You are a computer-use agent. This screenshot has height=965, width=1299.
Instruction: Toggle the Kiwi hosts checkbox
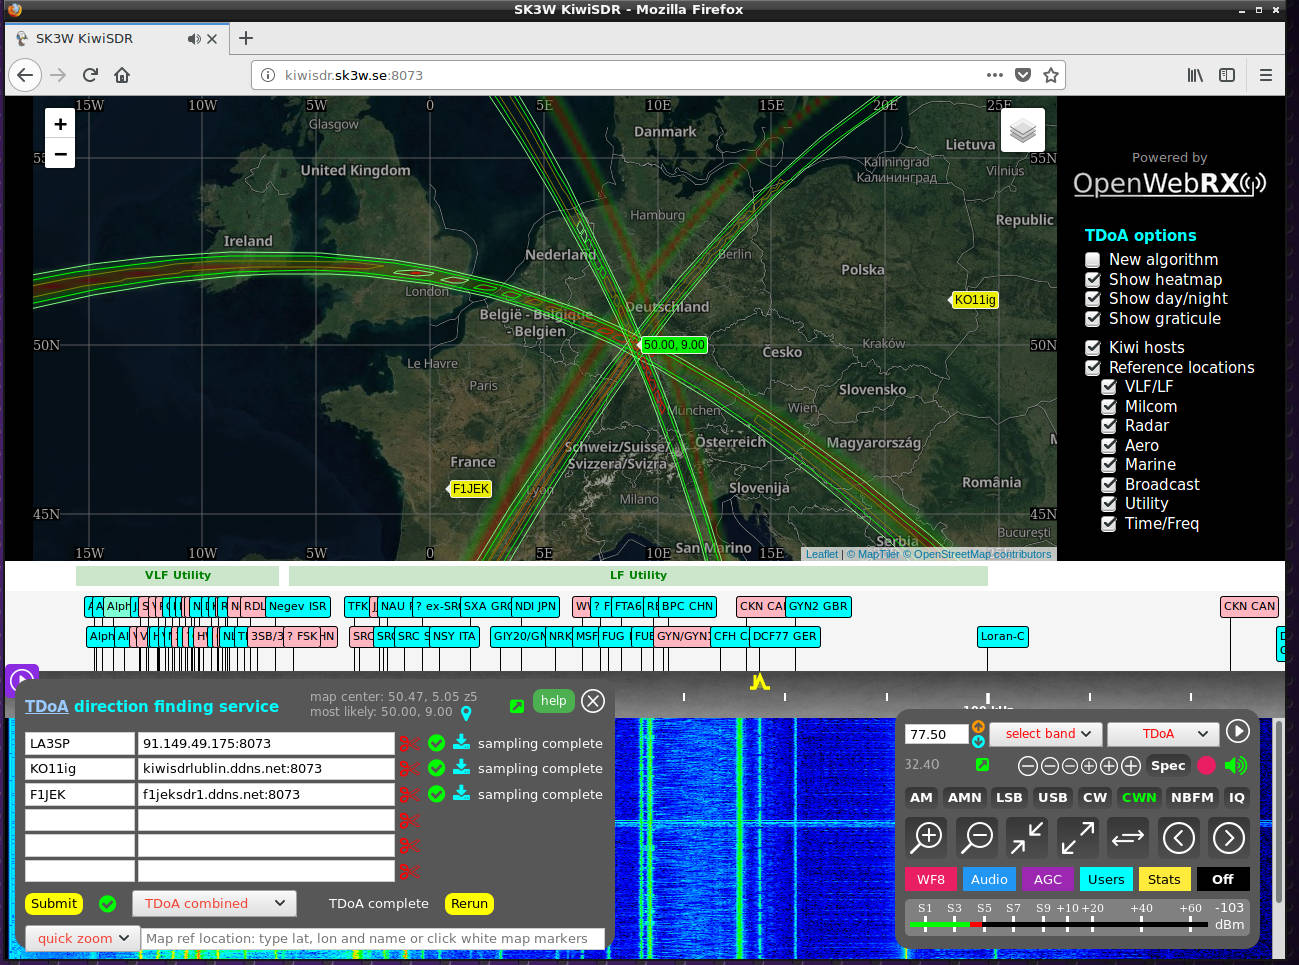(1093, 348)
